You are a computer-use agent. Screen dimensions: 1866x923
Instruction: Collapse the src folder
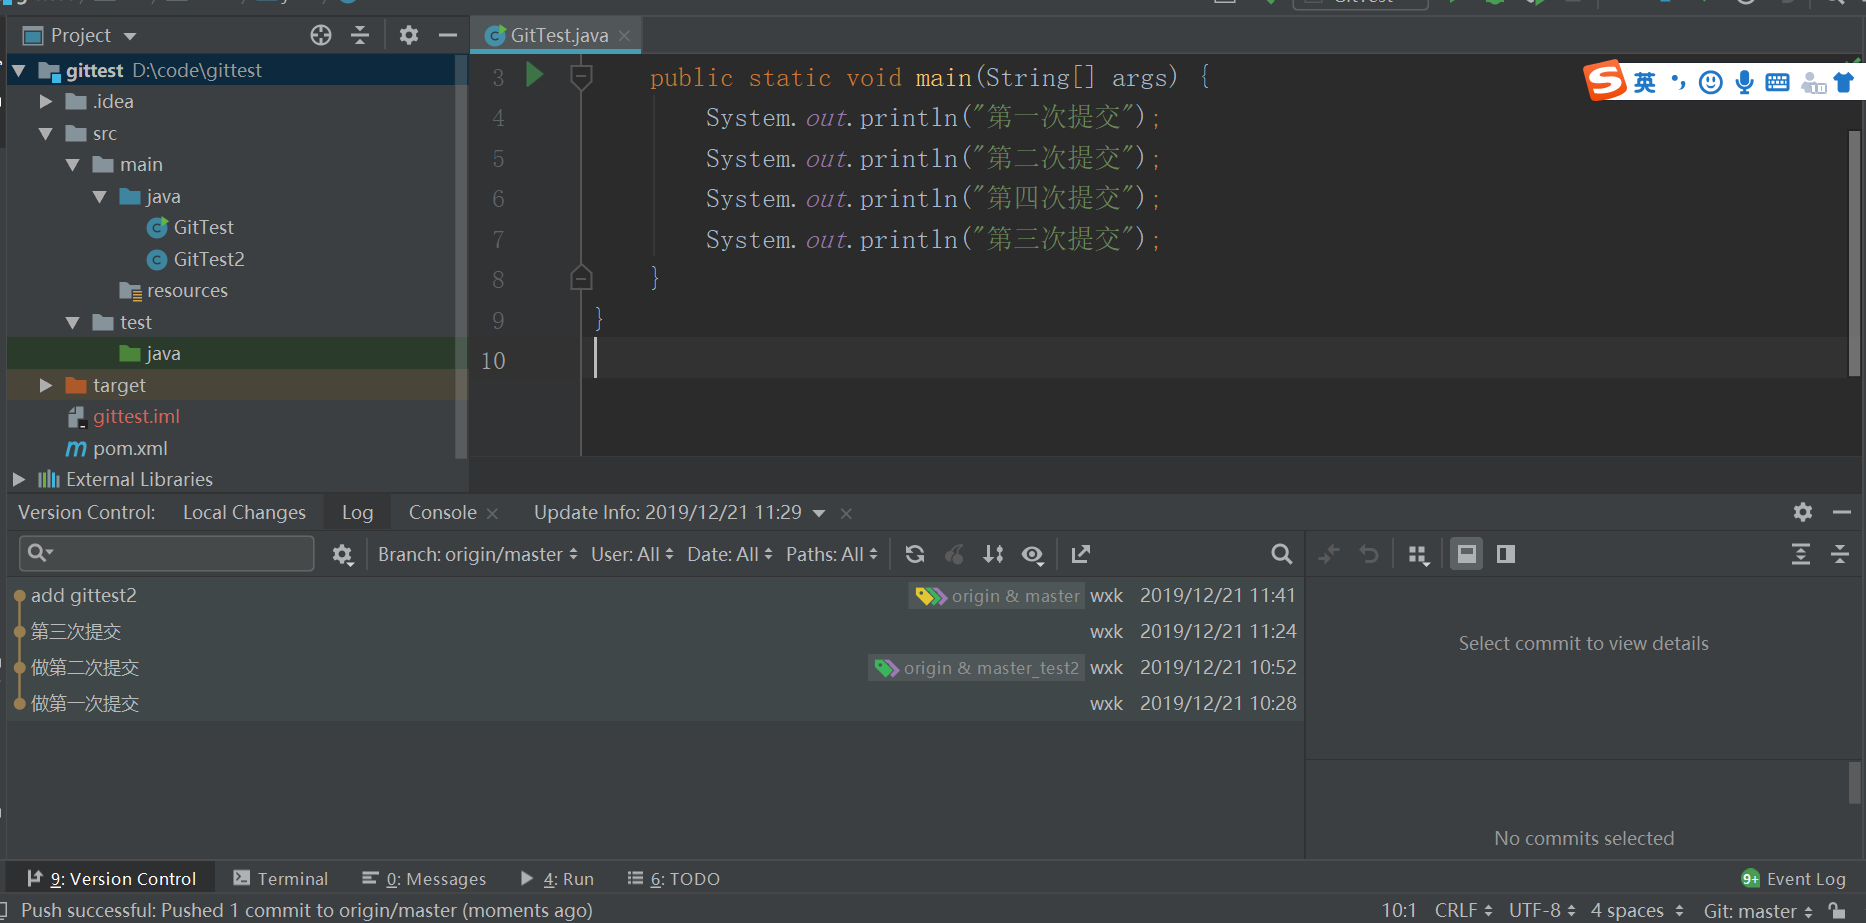(45, 133)
